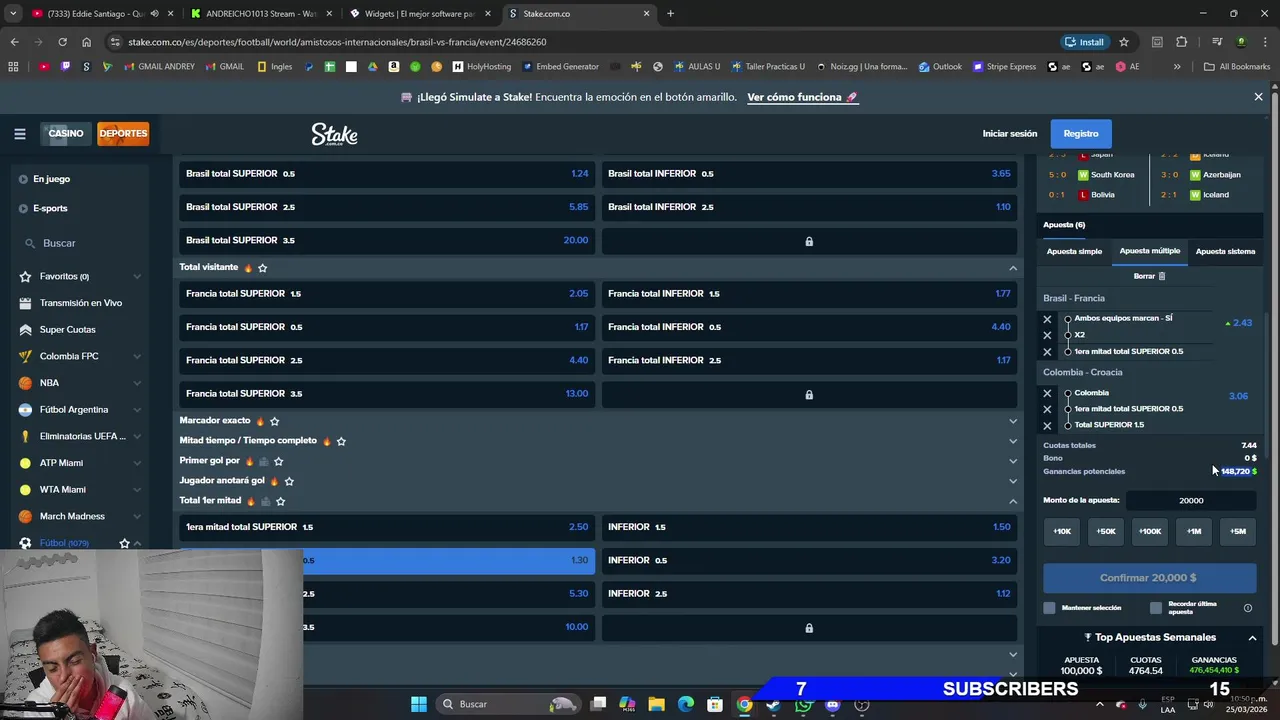1280x720 pixels.
Task: Favorite Total 1er mitad market star
Action: (x=281, y=501)
